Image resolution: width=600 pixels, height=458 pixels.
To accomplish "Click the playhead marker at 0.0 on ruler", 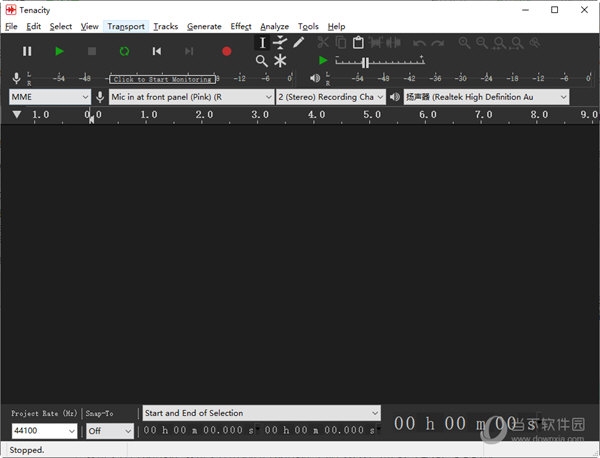I will (x=91, y=120).
